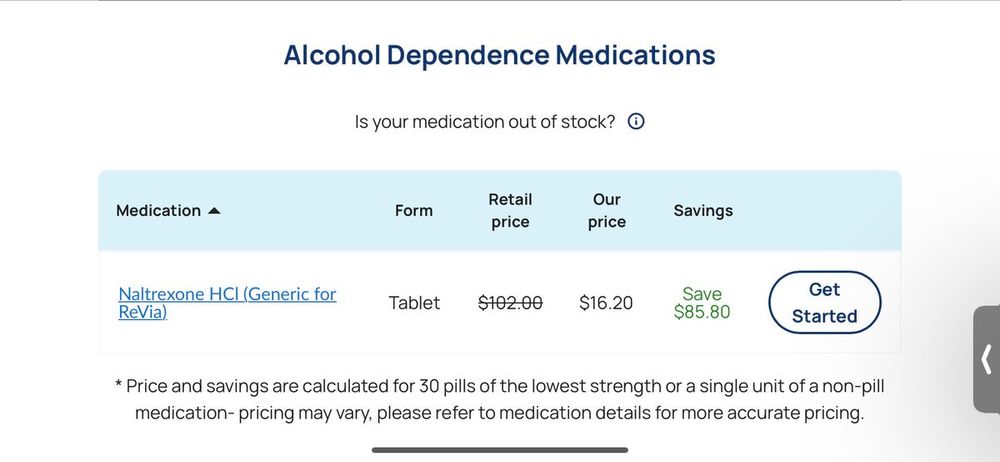1000x462 pixels.
Task: Click the Retail price column header
Action: [x=510, y=211]
